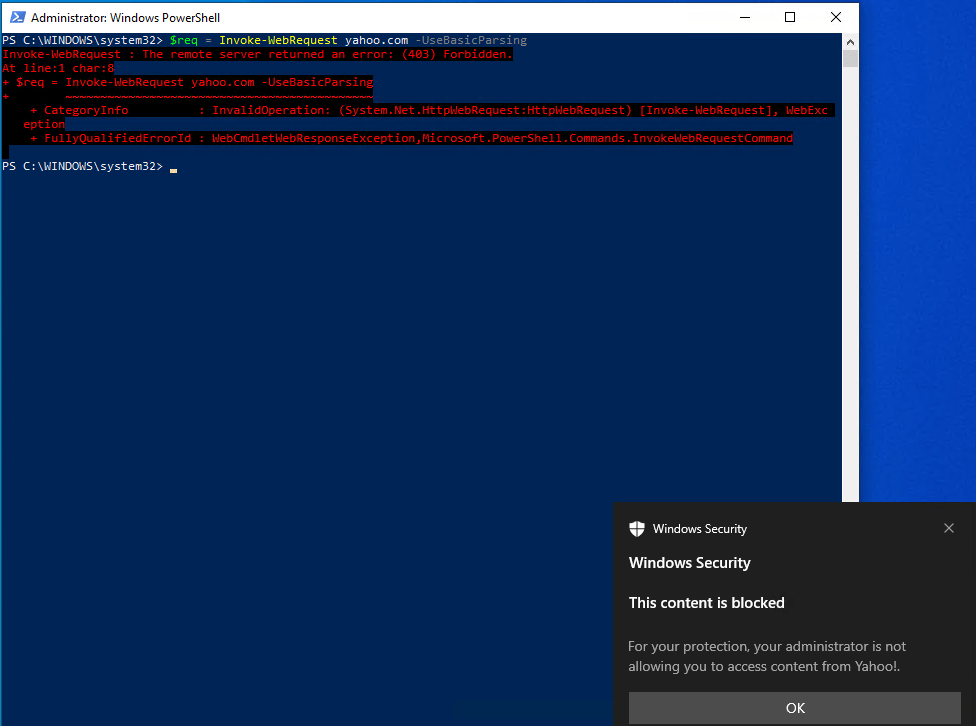
Task: Click the notification message mentioning Yahoo!
Action: (766, 656)
